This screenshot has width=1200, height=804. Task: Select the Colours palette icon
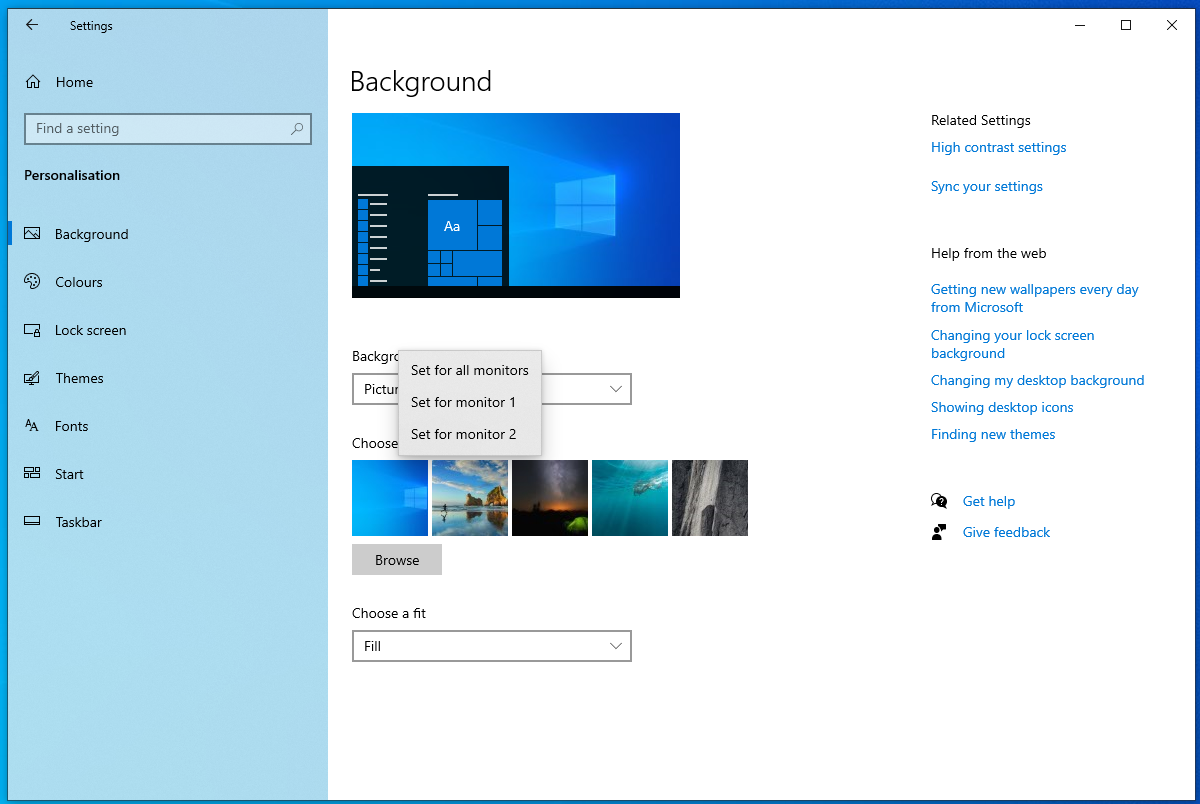pyautogui.click(x=32, y=282)
